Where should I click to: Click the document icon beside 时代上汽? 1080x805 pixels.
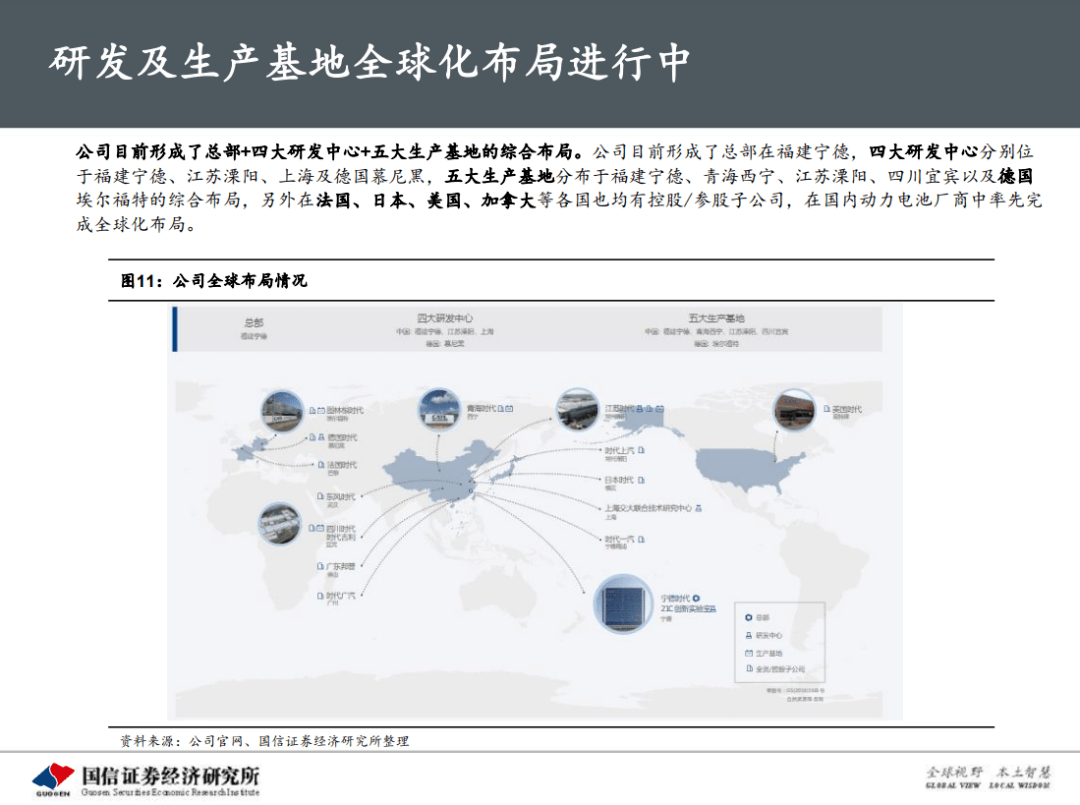[x=641, y=450]
